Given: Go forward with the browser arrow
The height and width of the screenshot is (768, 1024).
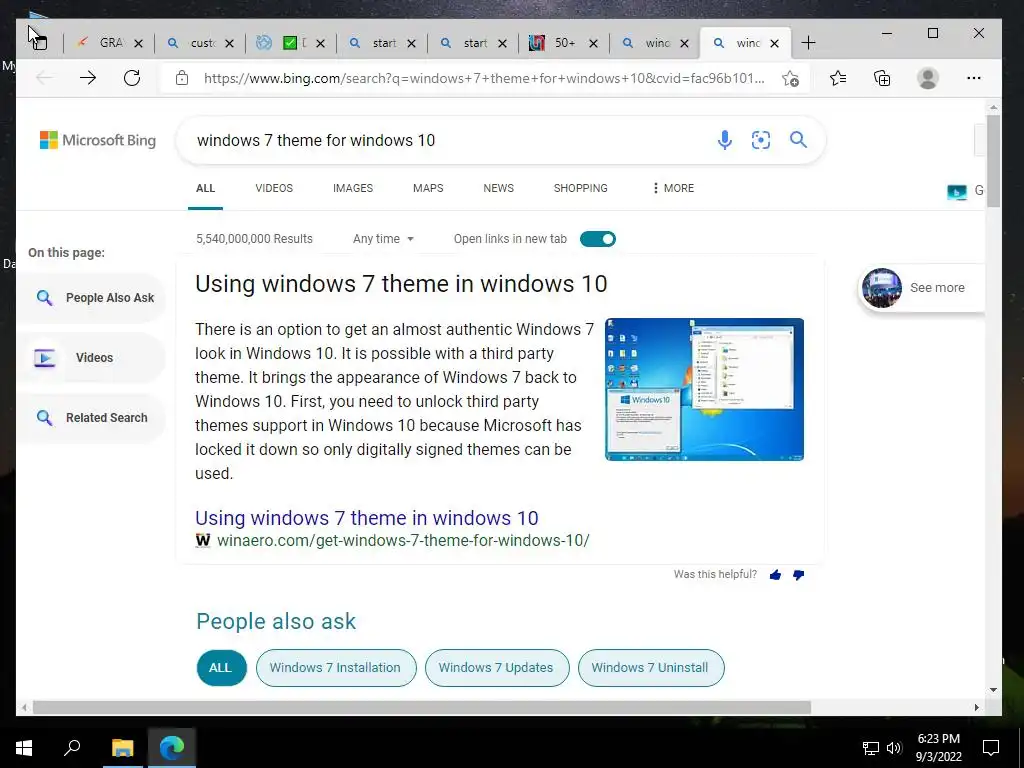Looking at the screenshot, I should click(x=88, y=78).
